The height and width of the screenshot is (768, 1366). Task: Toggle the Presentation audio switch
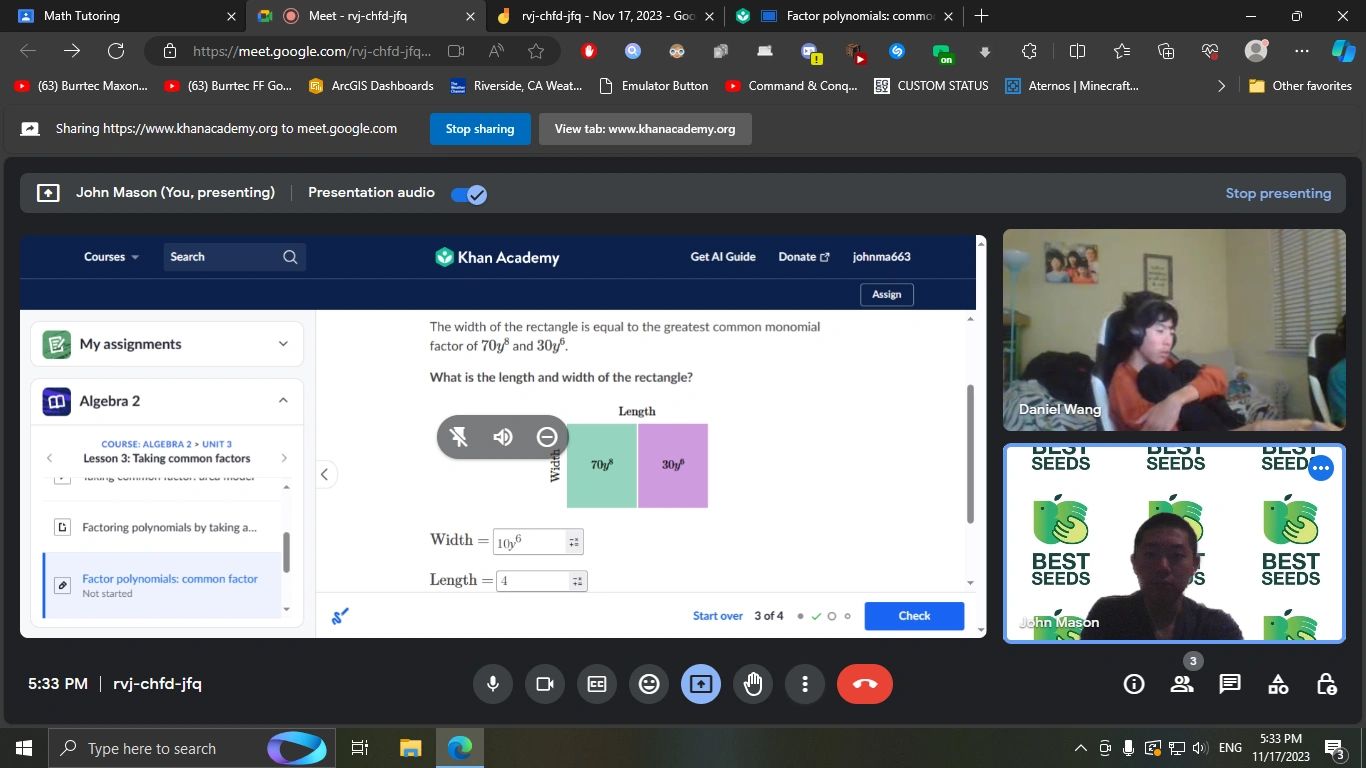[468, 194]
